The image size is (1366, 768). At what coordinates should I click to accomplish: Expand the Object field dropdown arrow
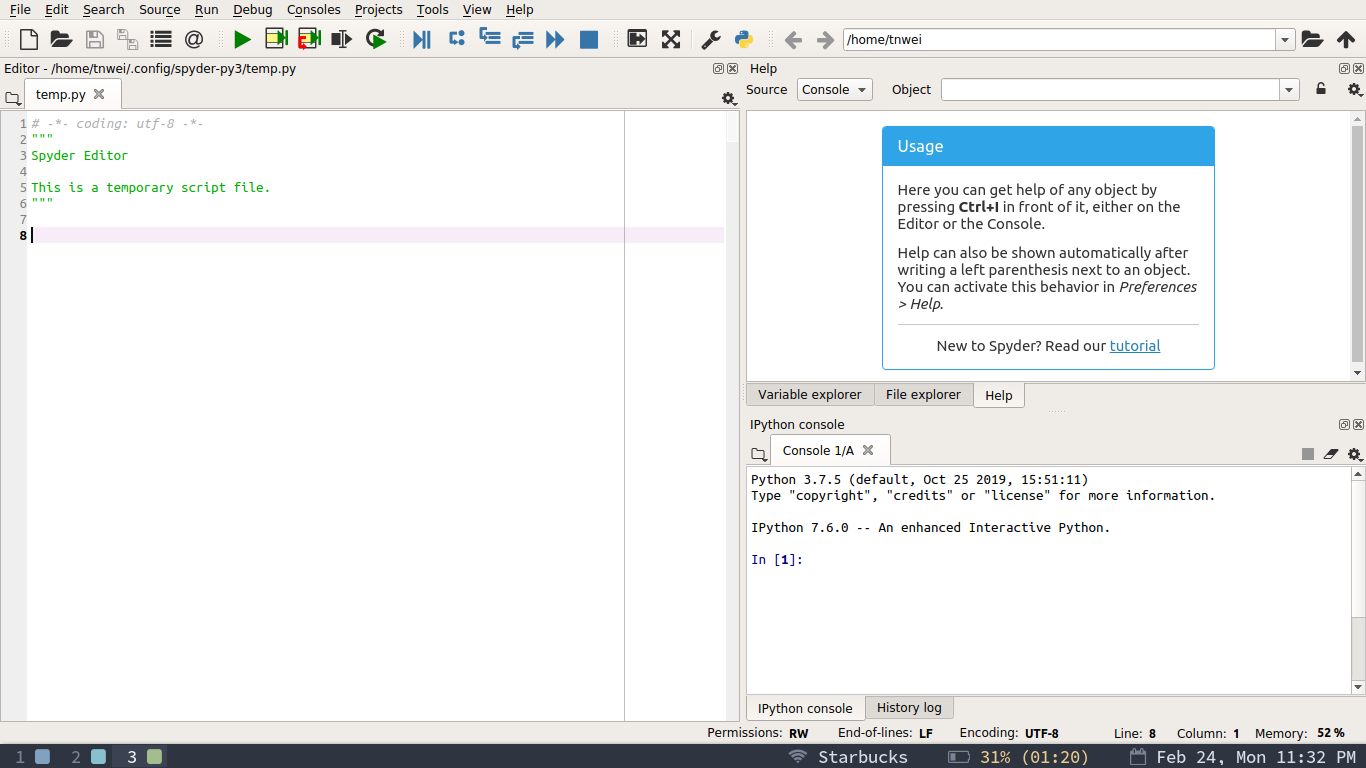point(1289,90)
